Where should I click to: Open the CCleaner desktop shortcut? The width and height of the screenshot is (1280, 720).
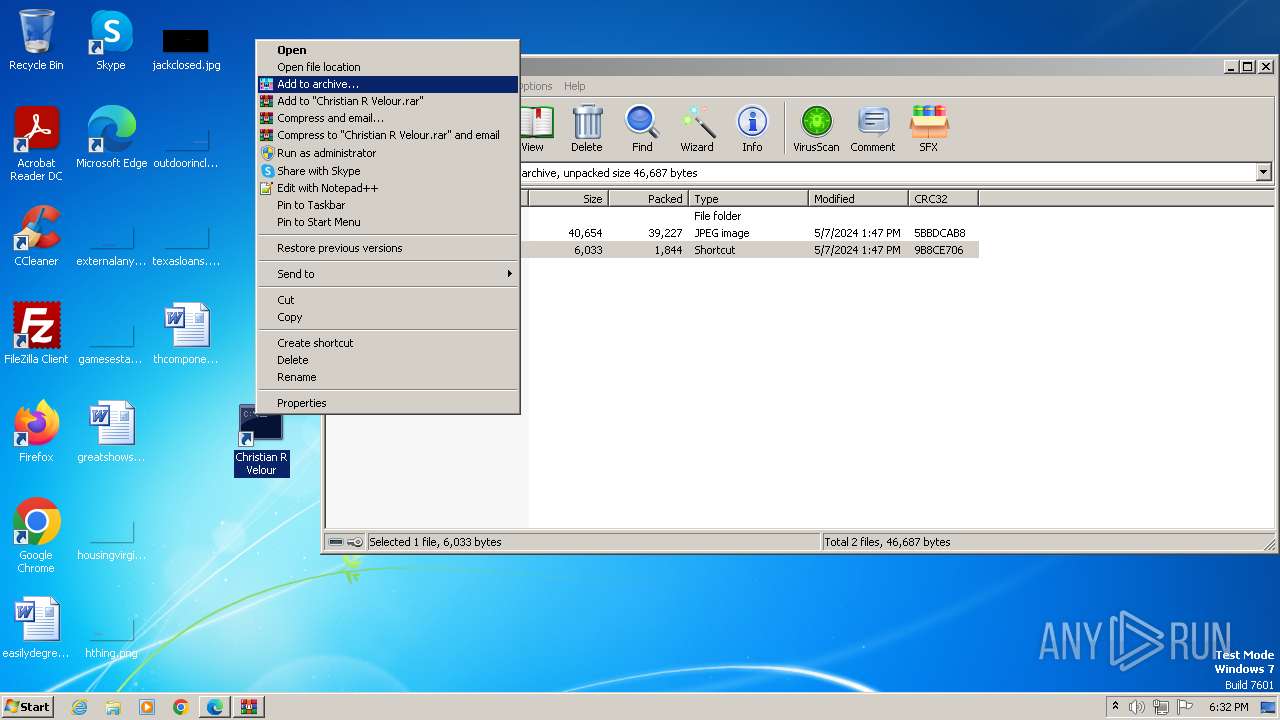coord(36,236)
